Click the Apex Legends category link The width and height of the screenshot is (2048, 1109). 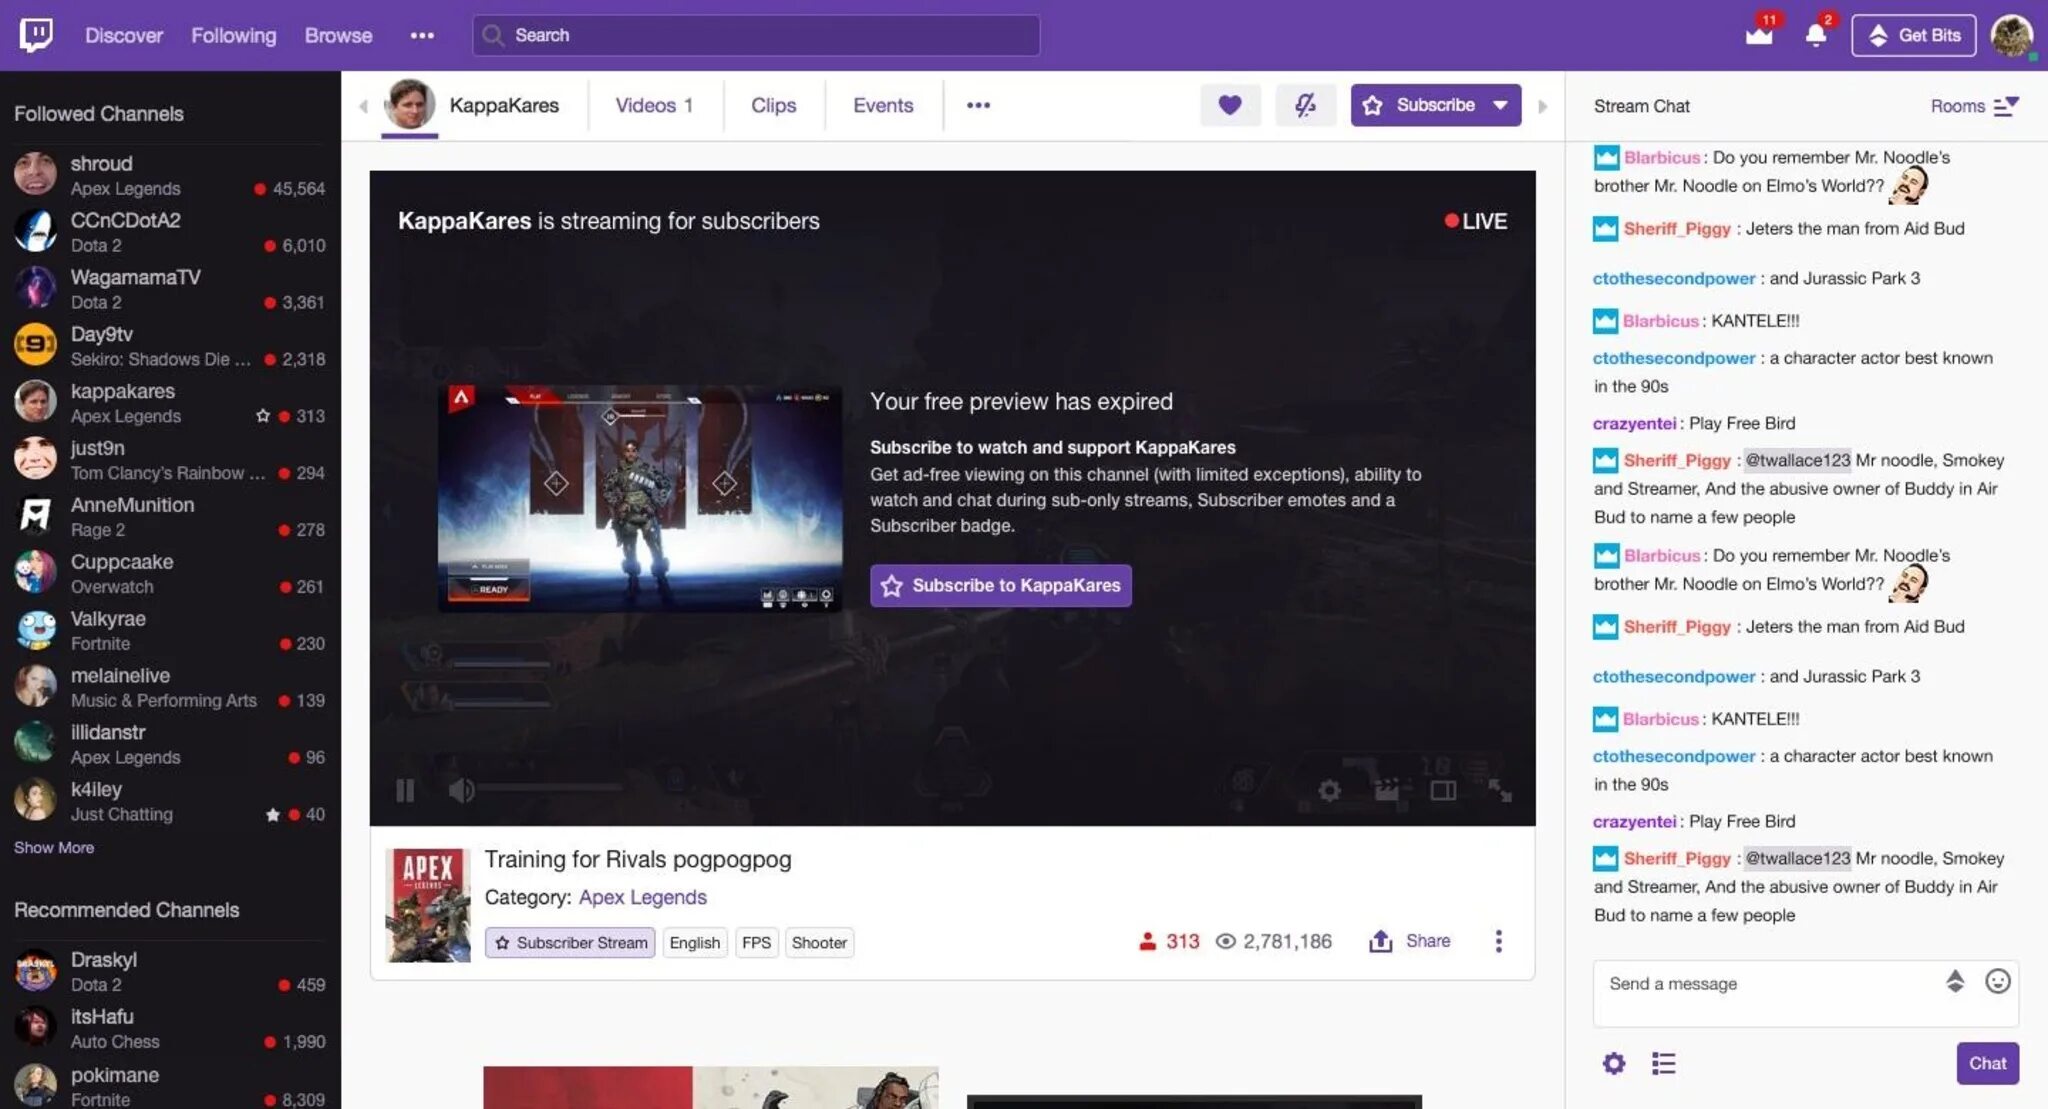click(643, 897)
